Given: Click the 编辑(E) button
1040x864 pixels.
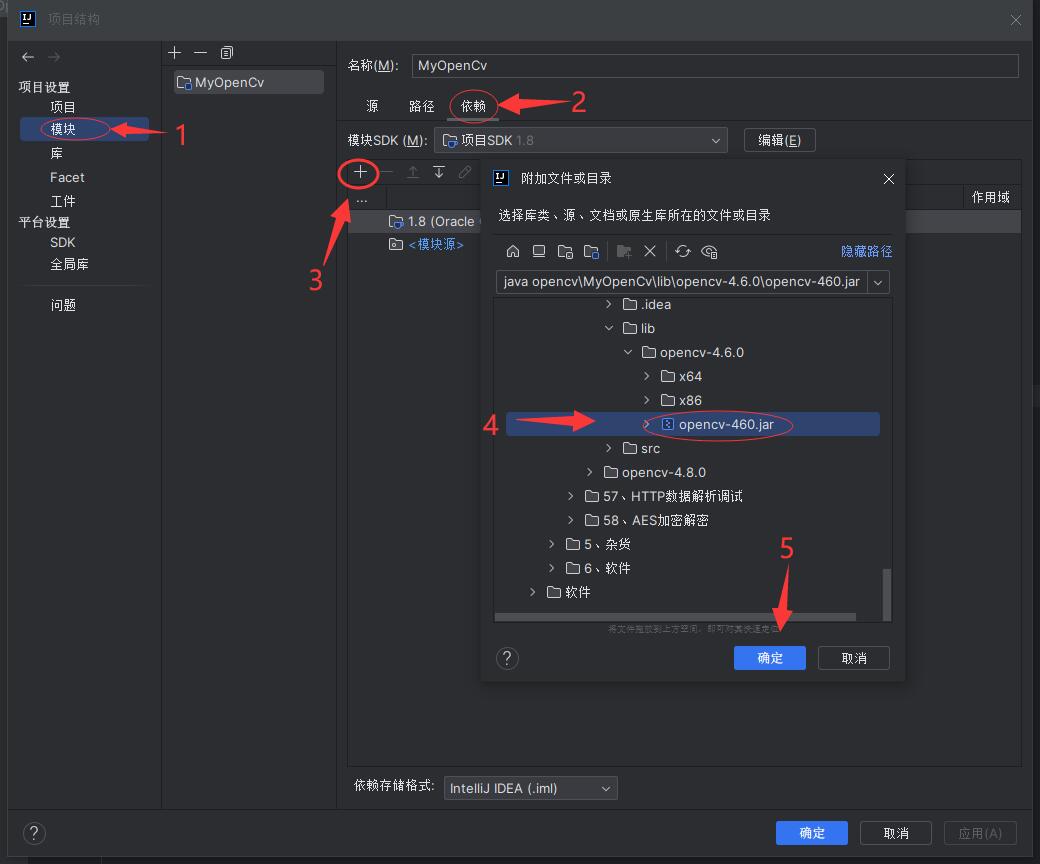Looking at the screenshot, I should pyautogui.click(x=779, y=141).
